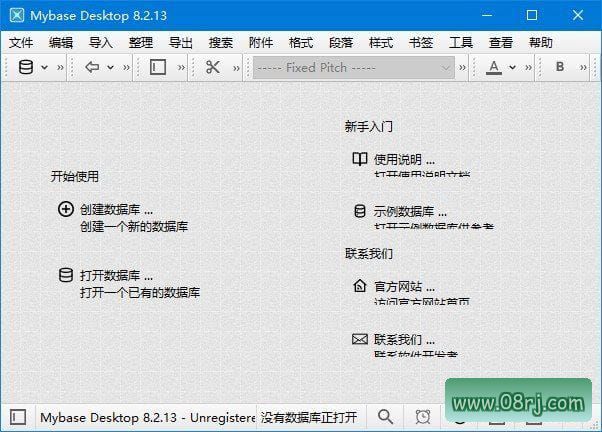Open the 使用说明 ... link

404,159
